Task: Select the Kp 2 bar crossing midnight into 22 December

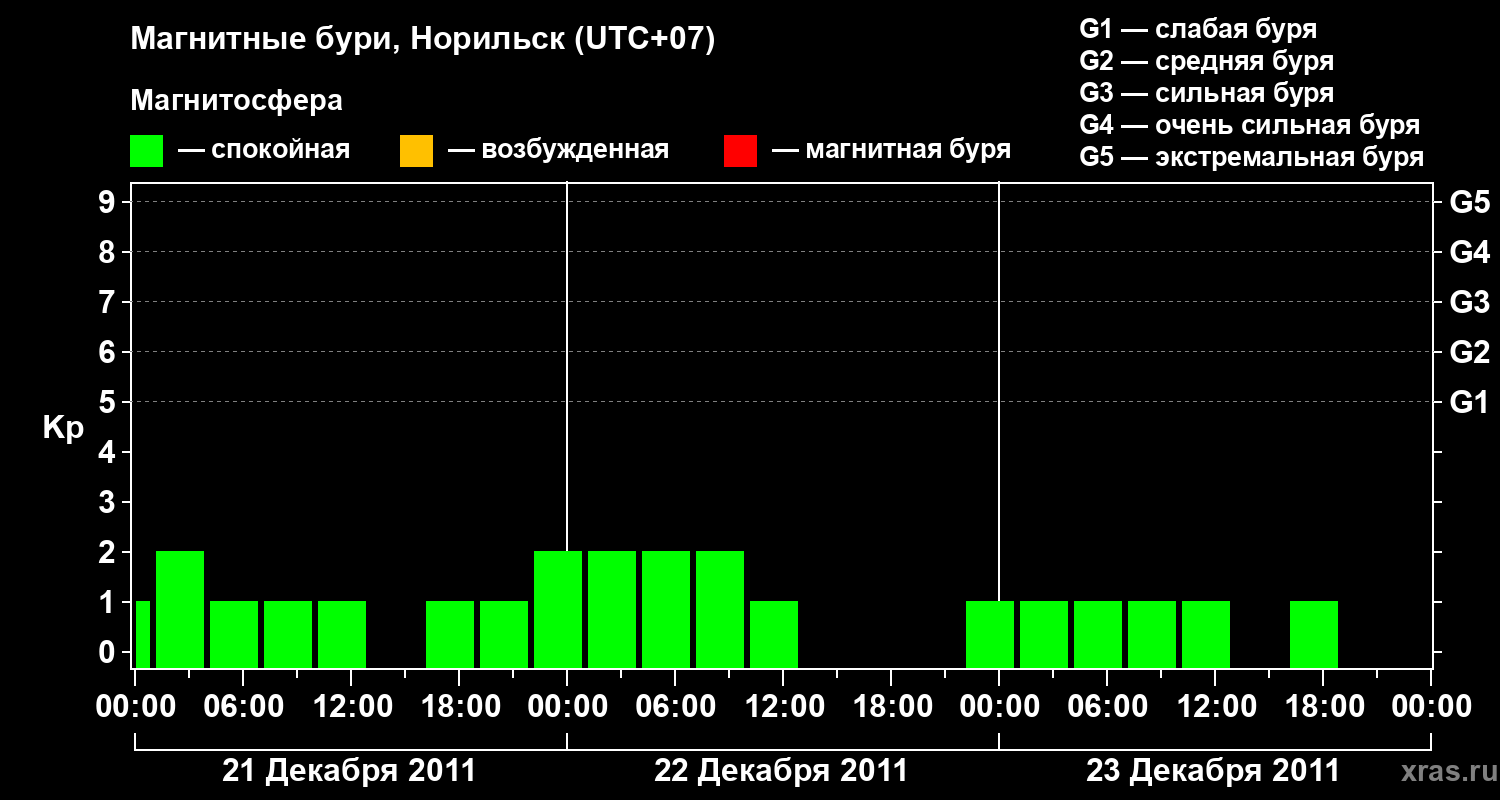Action: 558,609
